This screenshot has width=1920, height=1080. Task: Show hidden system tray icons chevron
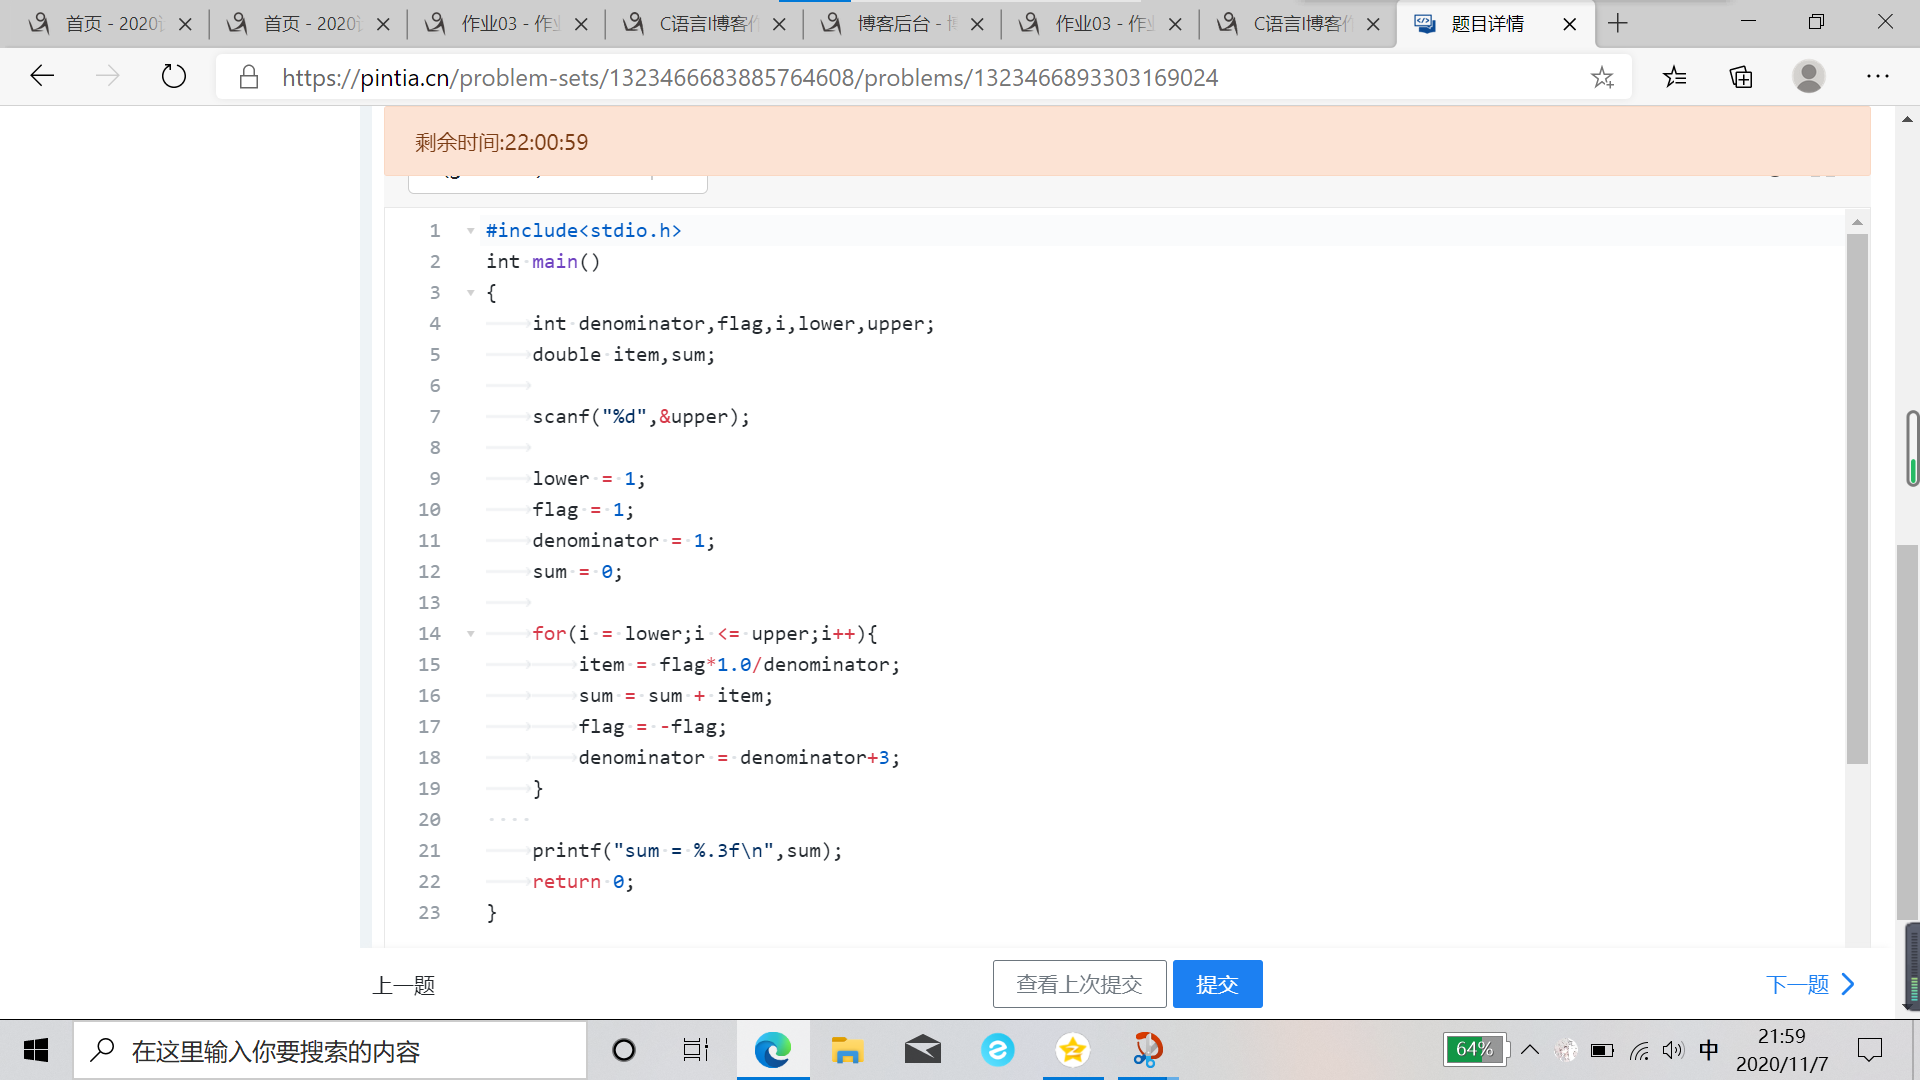pyautogui.click(x=1530, y=1050)
